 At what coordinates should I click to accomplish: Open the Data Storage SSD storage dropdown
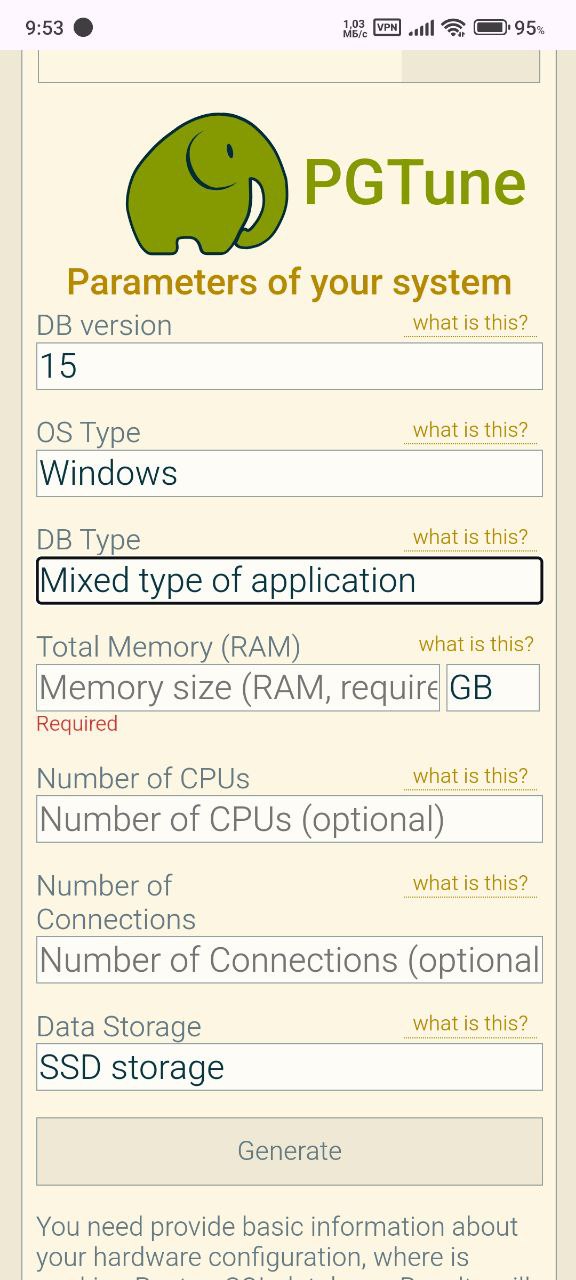point(289,1067)
